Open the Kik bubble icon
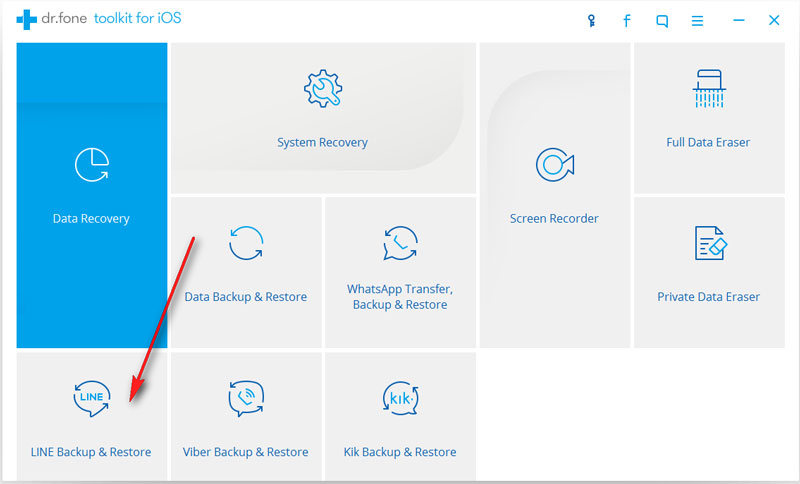Viewport: 800px width, 484px height. click(401, 398)
